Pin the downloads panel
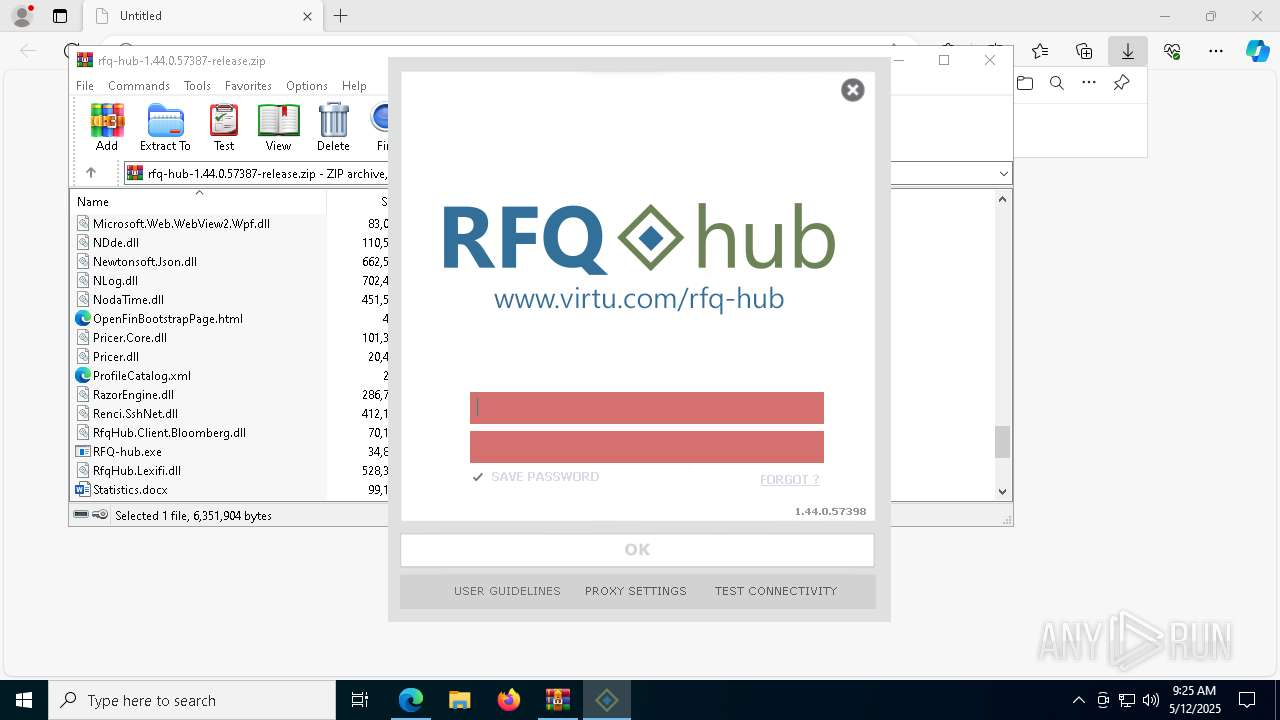Screen dimensions: 1280x720 (x=1121, y=83)
